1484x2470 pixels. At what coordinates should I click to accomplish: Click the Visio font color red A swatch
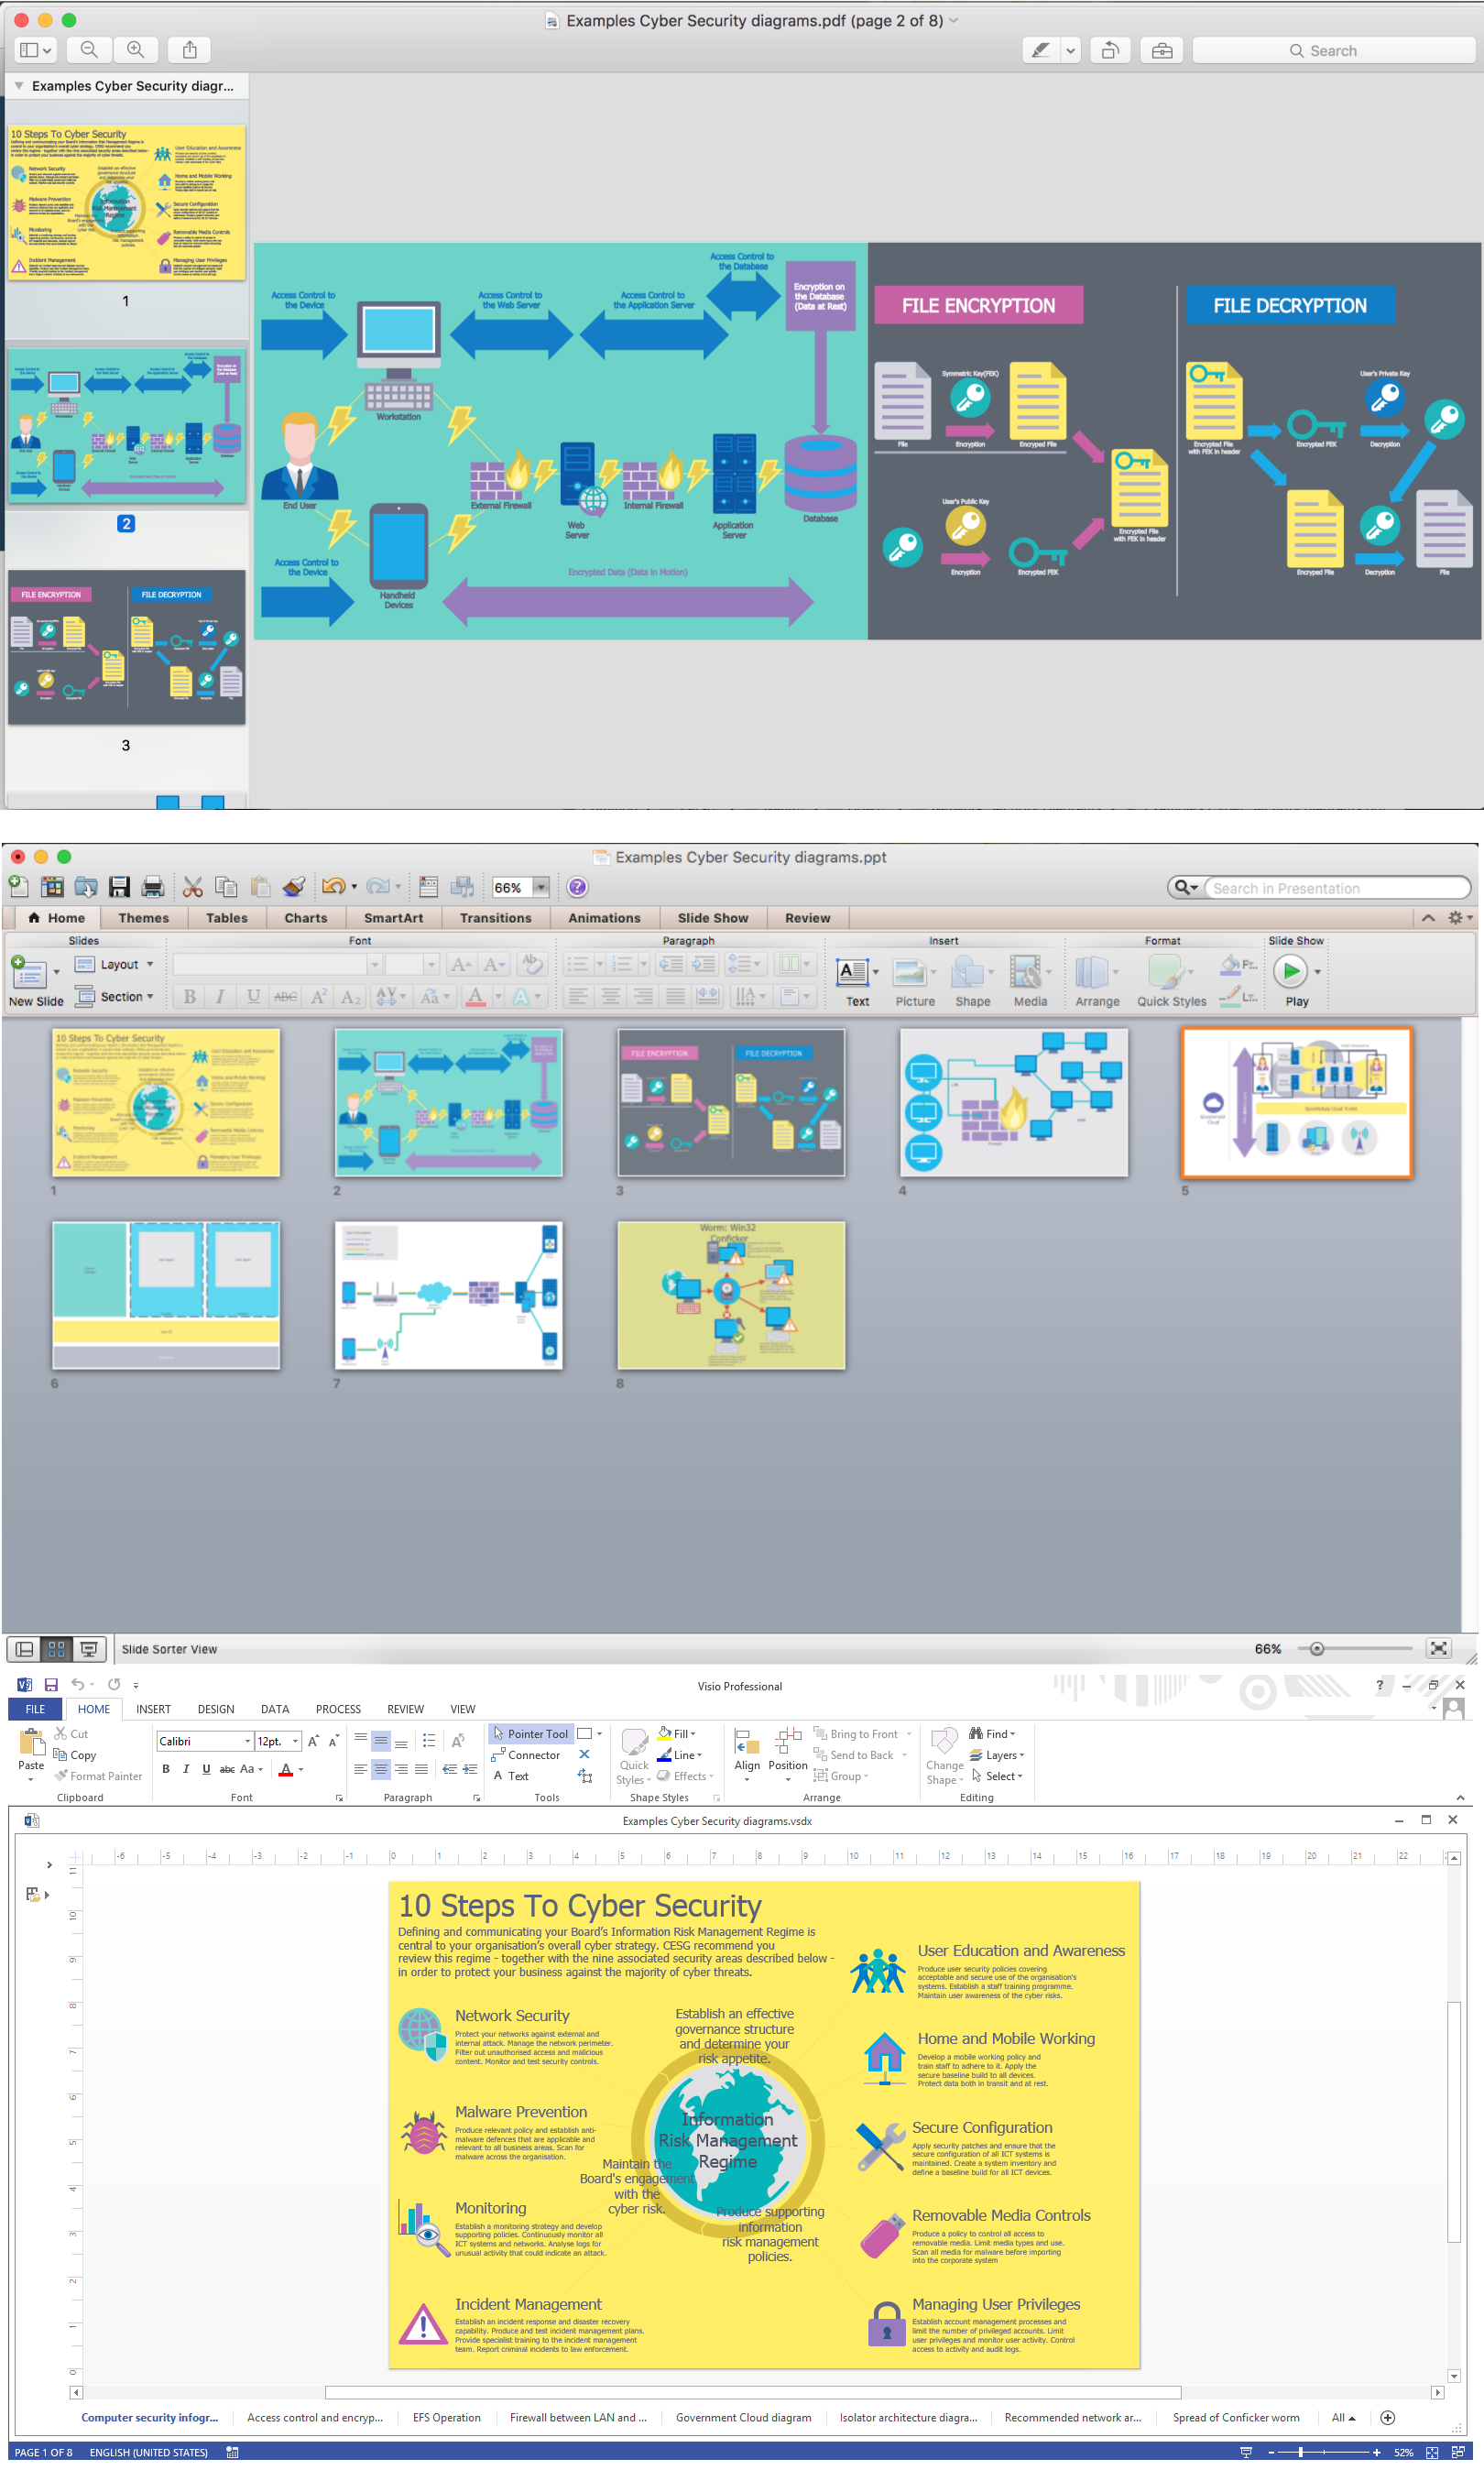coord(286,1769)
